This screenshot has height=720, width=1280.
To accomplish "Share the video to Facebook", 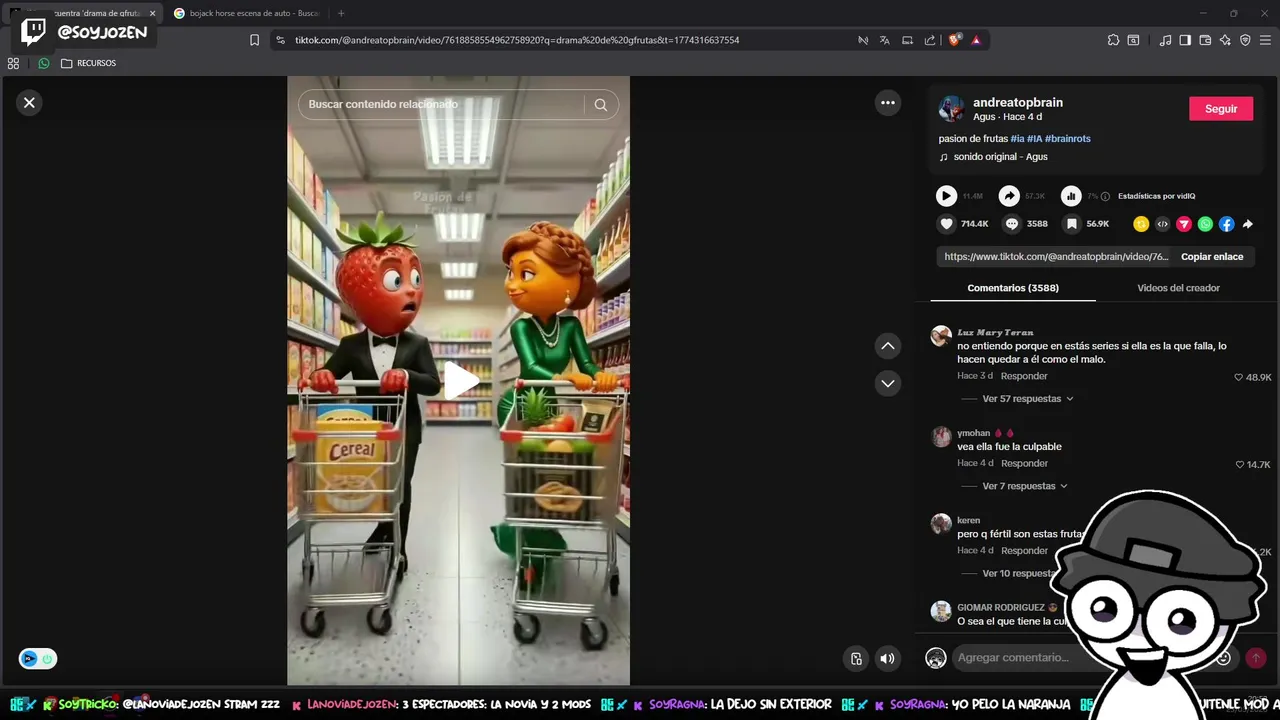I will (1226, 224).
